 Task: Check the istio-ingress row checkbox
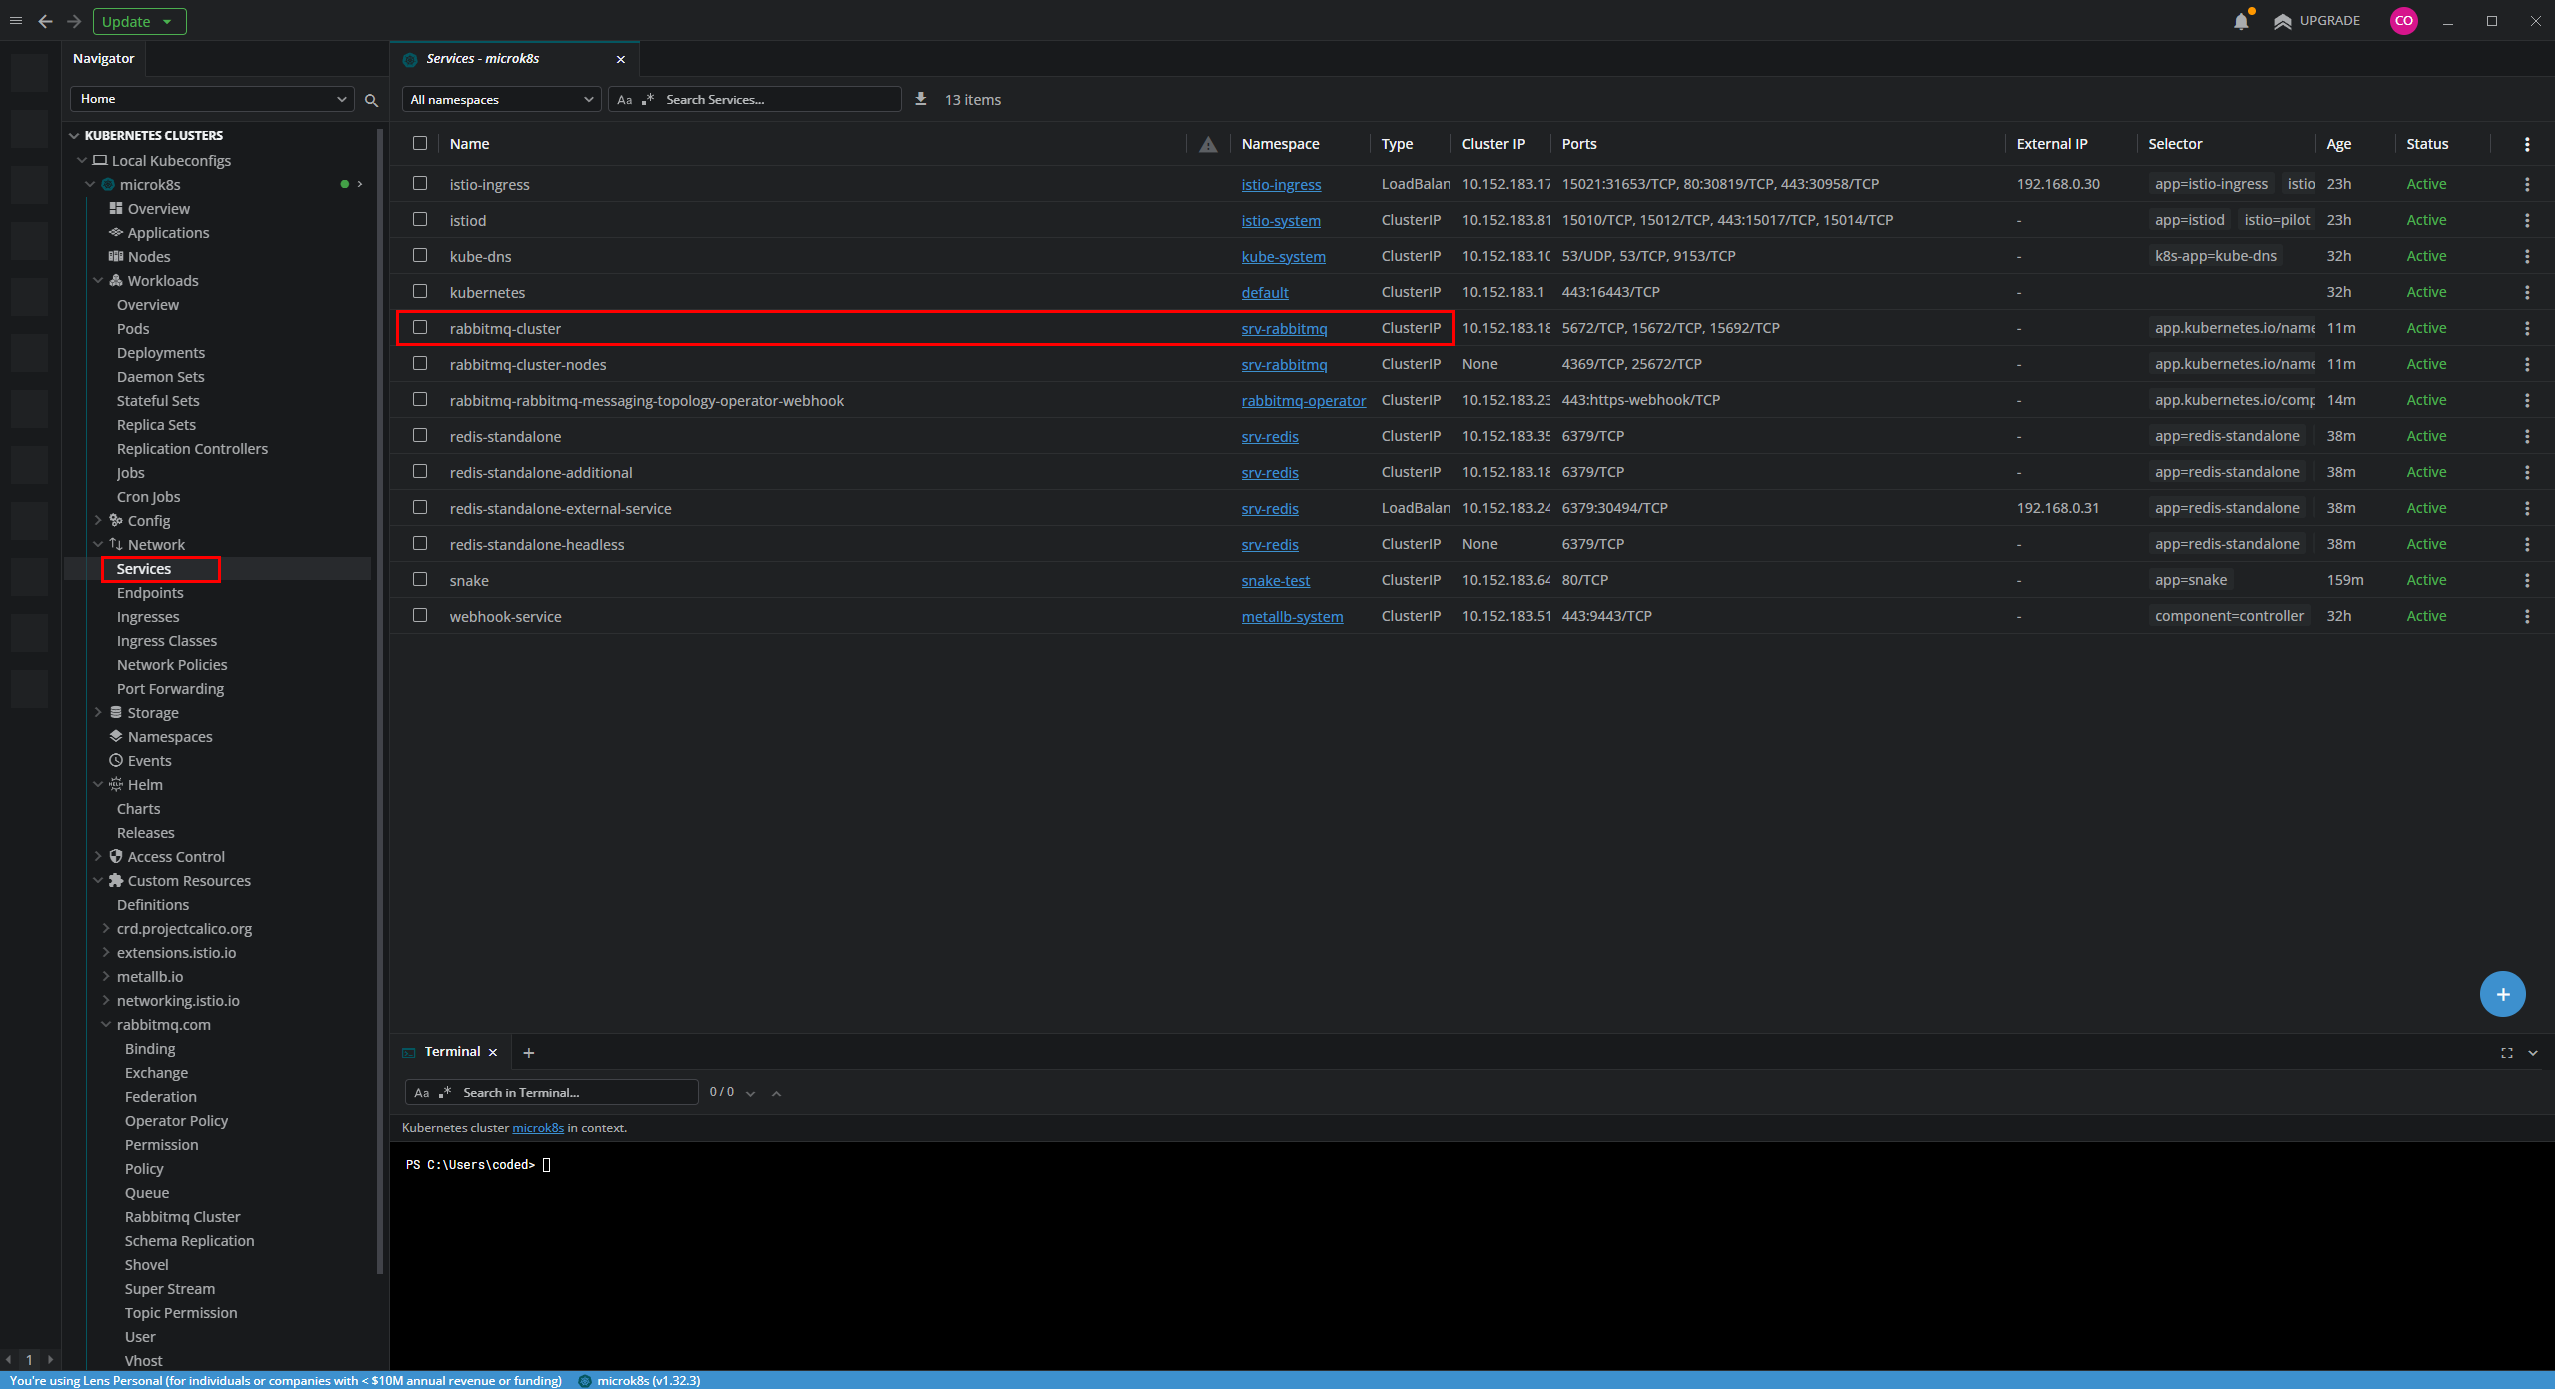point(420,183)
